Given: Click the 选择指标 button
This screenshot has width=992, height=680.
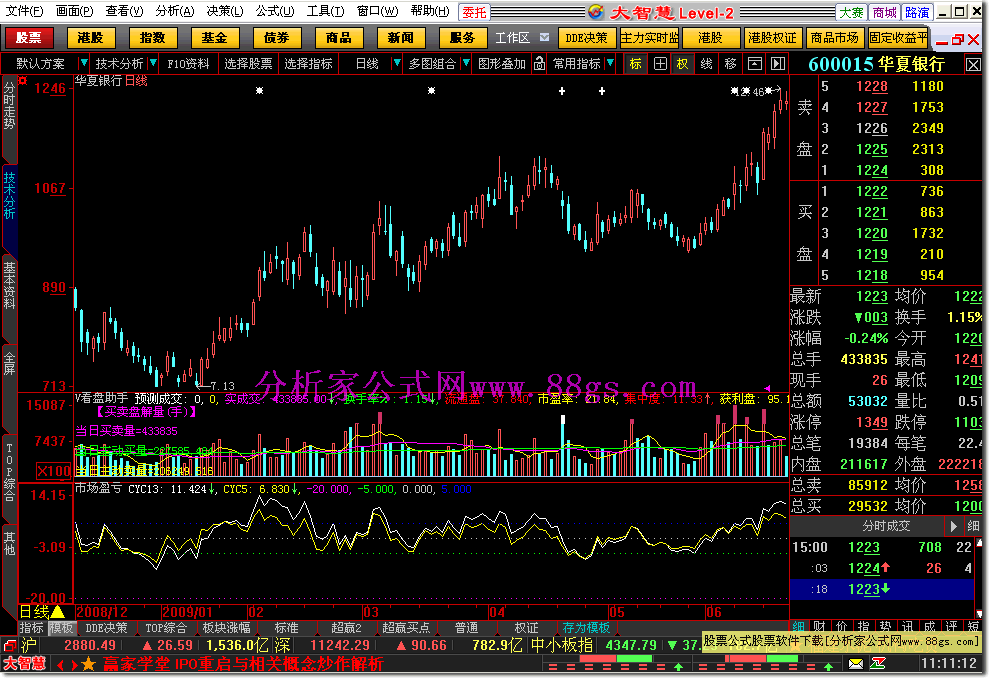Looking at the screenshot, I should tap(309, 63).
